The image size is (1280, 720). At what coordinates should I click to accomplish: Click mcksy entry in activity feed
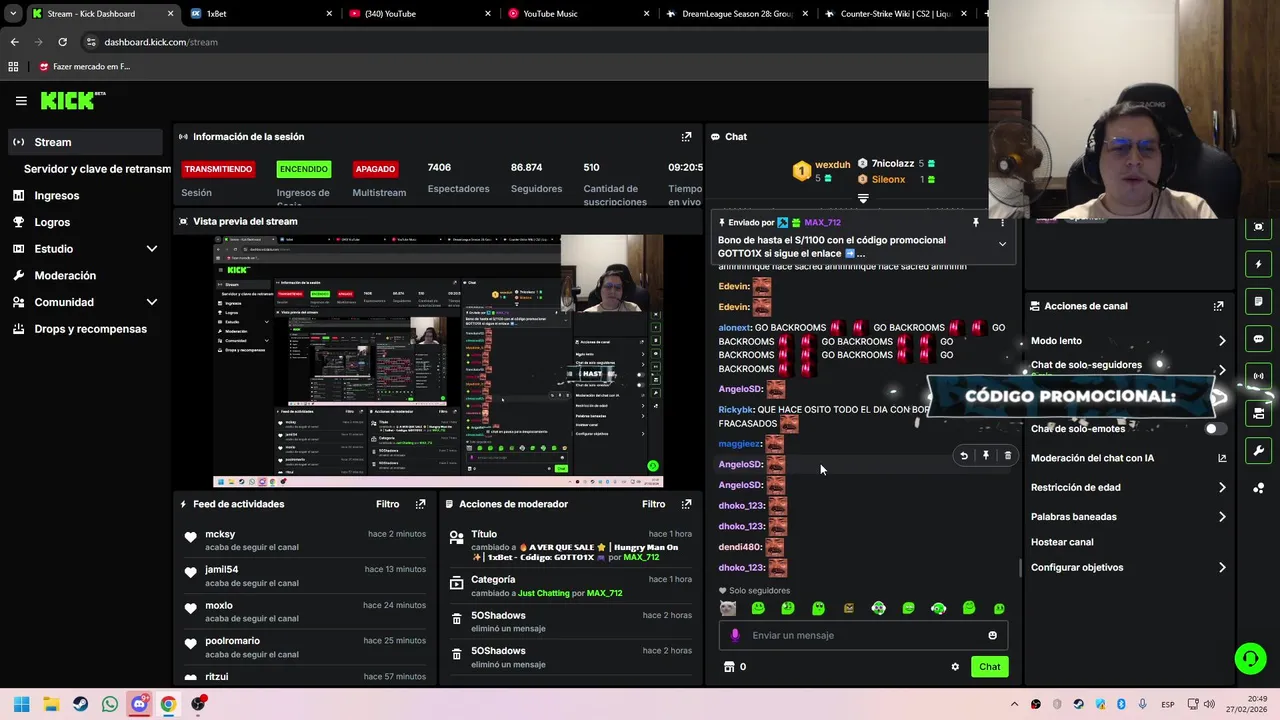click(304, 540)
